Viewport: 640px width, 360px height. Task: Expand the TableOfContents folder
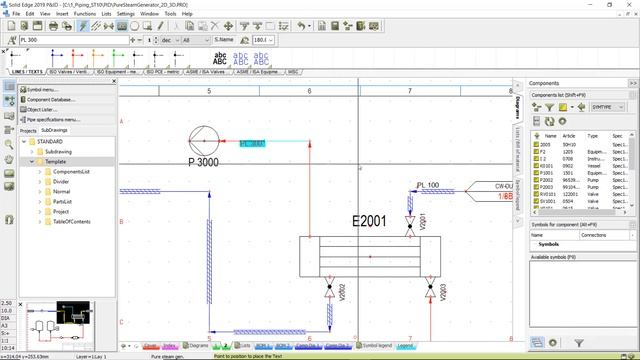click(40, 222)
